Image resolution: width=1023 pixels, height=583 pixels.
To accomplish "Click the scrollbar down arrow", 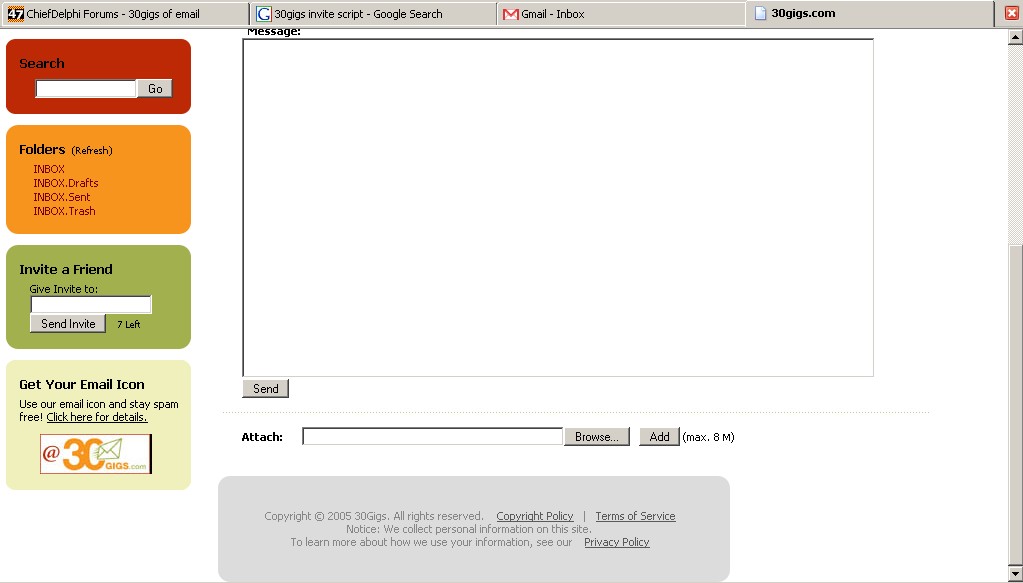I will [x=1015, y=574].
